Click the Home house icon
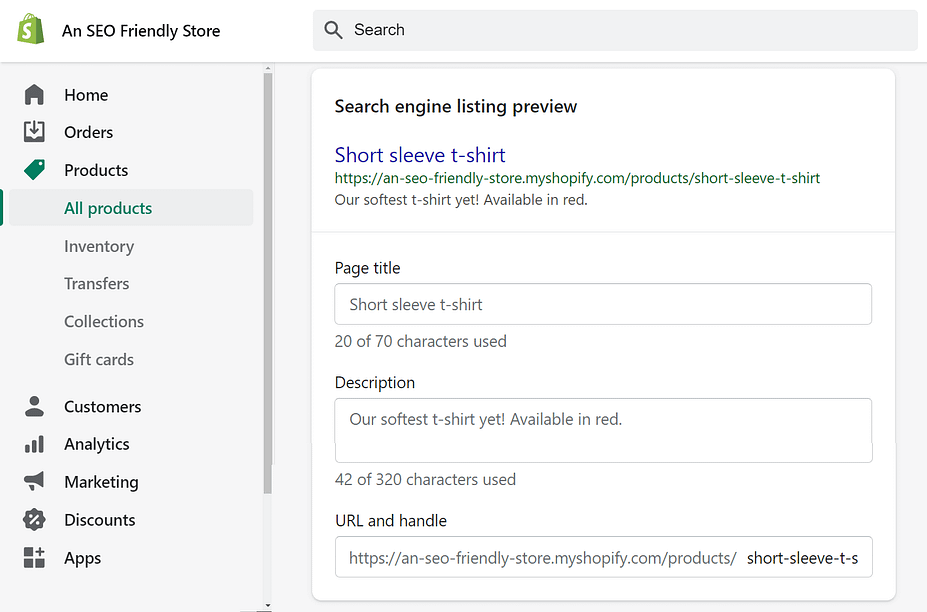The width and height of the screenshot is (927, 612). coord(34,95)
